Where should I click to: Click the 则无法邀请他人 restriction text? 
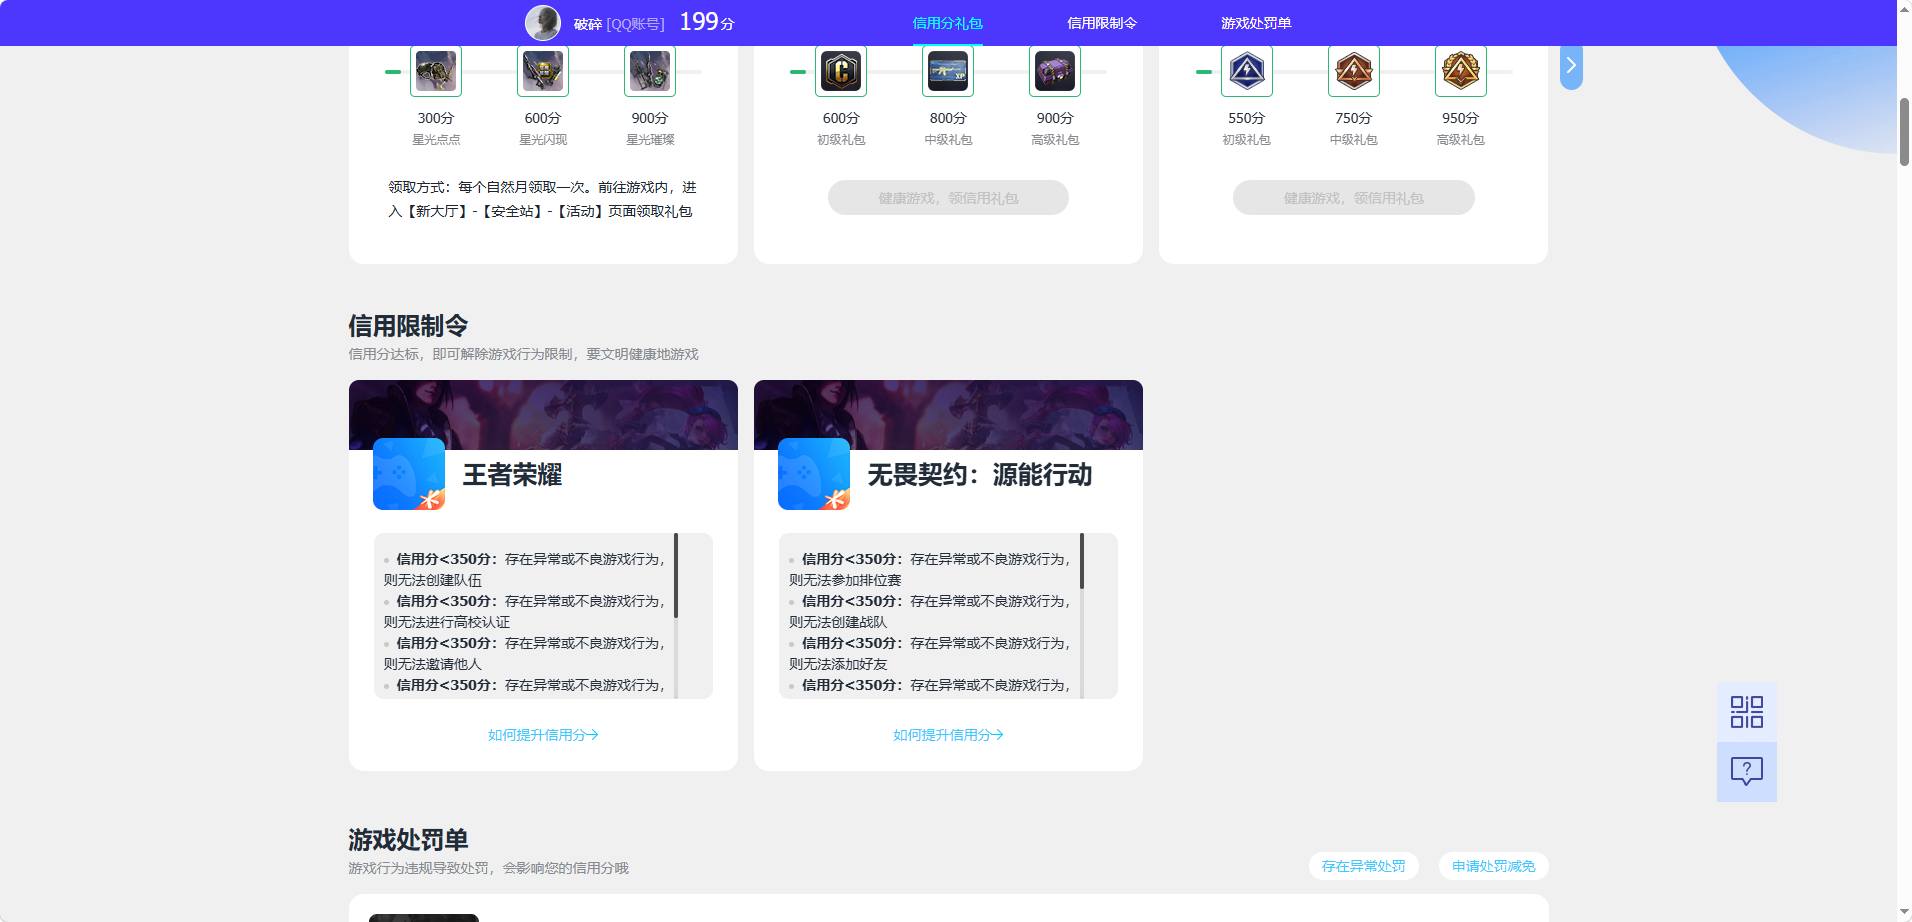[433, 664]
